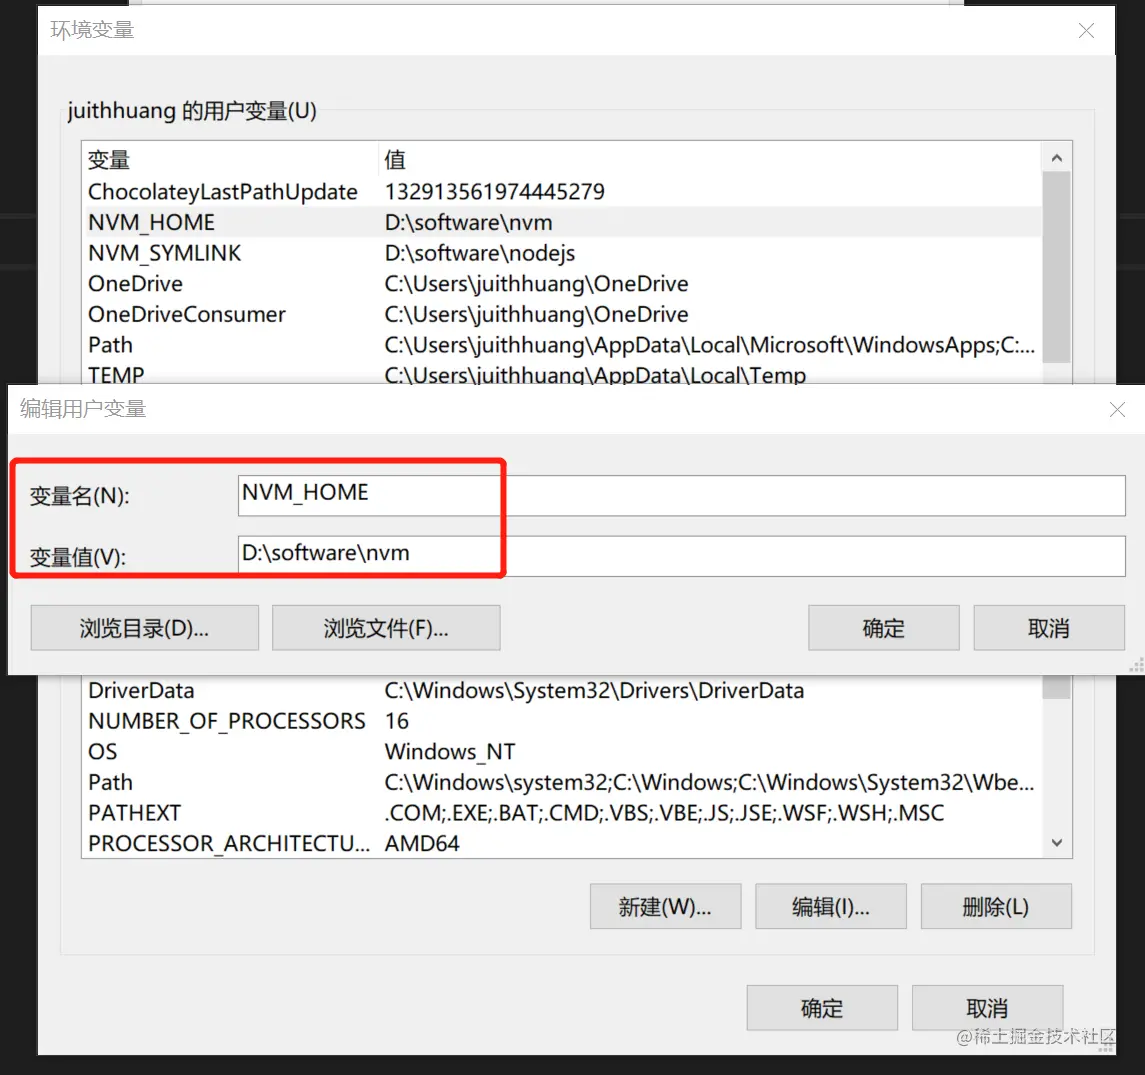Screen dimensions: 1145x1075
Task: Click 确定 at bottom of 环境变量 window
Action: click(x=822, y=1008)
